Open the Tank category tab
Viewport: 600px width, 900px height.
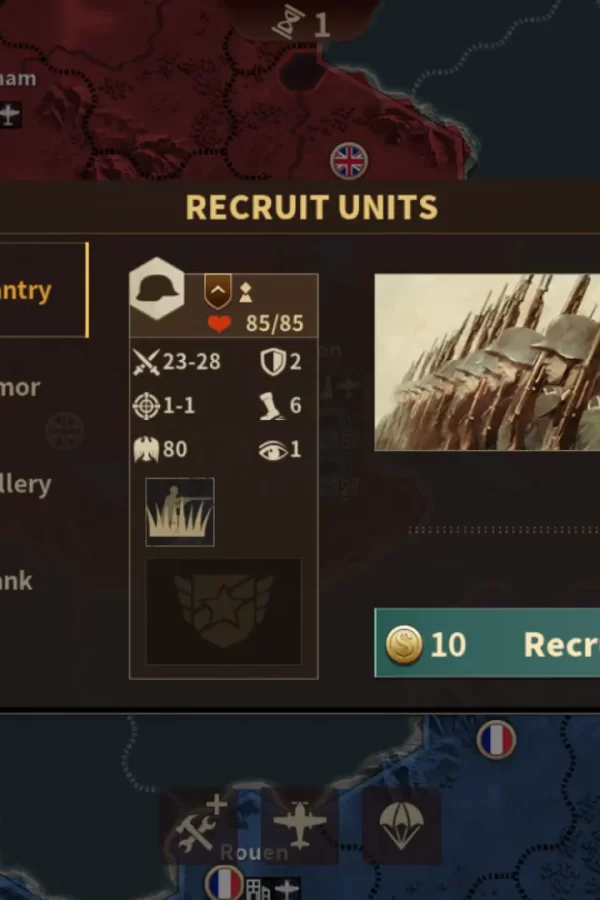click(17, 581)
